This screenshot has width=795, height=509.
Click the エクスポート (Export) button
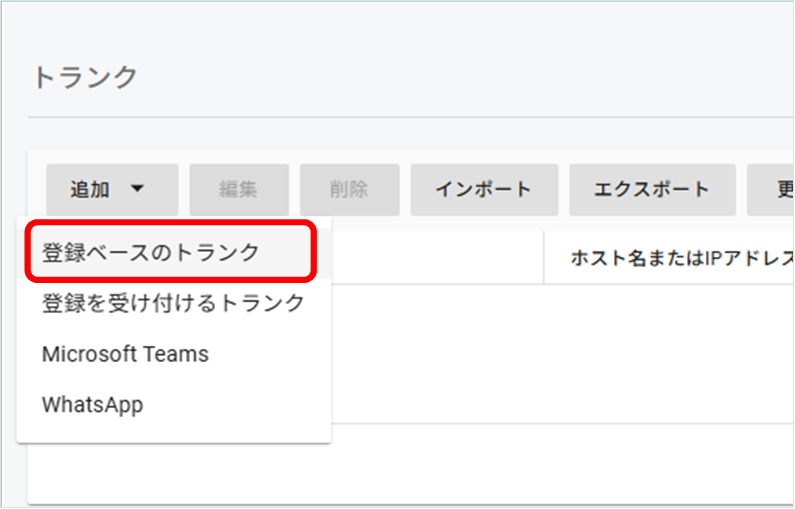pos(652,190)
